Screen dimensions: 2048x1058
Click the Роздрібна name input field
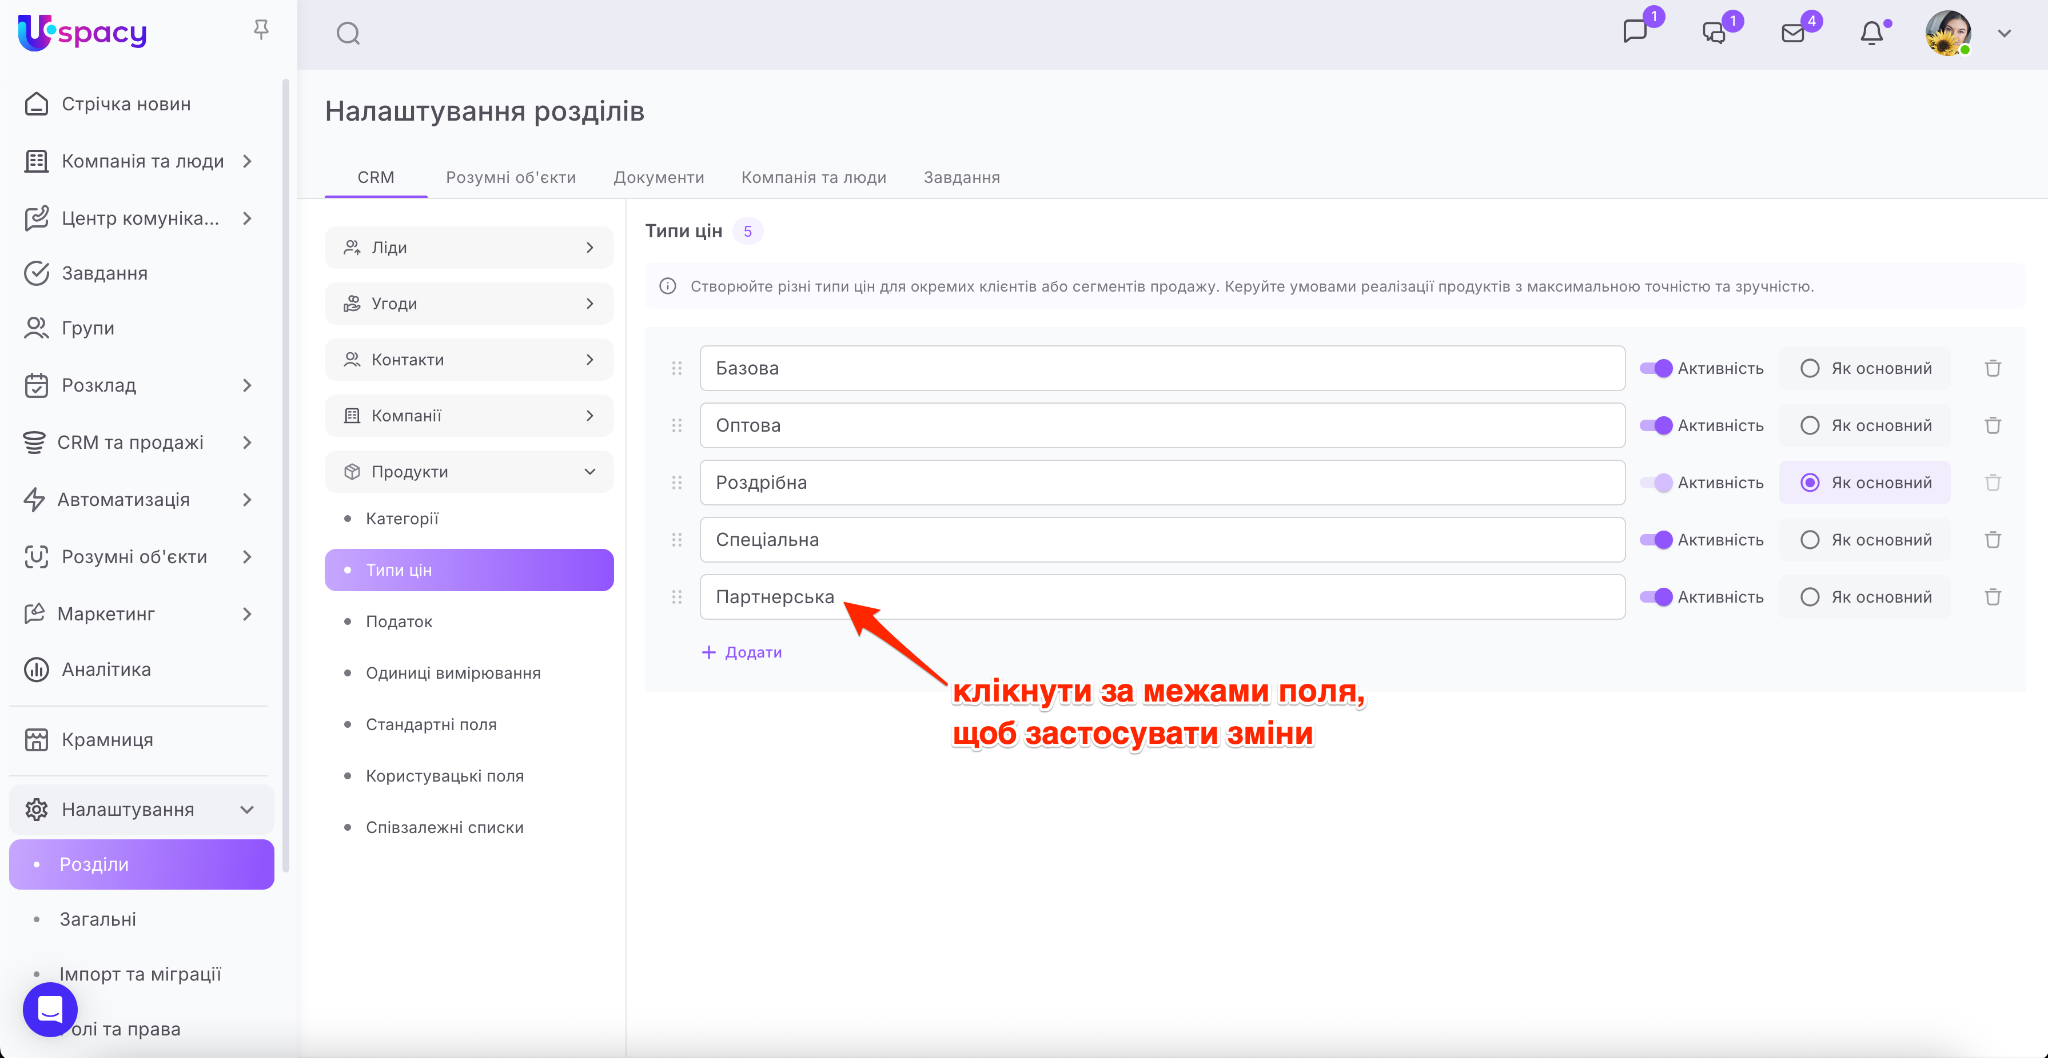tap(1162, 483)
